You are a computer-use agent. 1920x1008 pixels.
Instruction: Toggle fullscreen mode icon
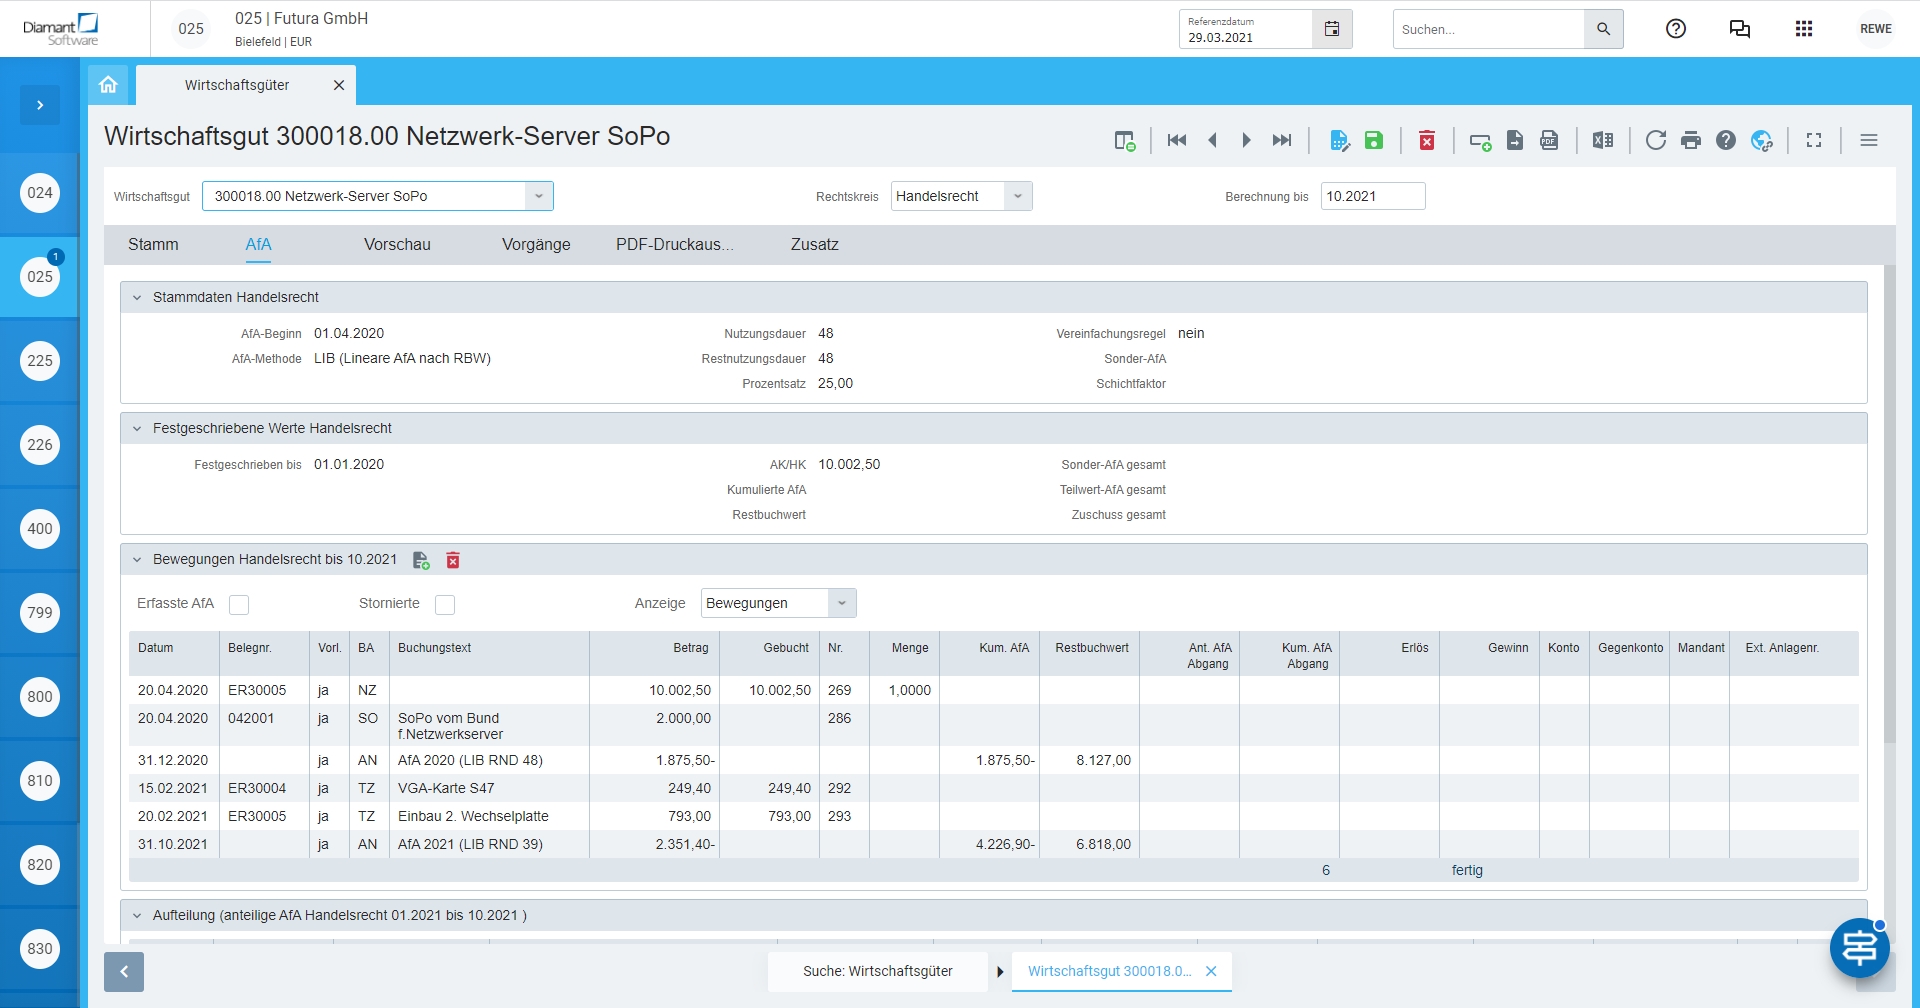1814,140
